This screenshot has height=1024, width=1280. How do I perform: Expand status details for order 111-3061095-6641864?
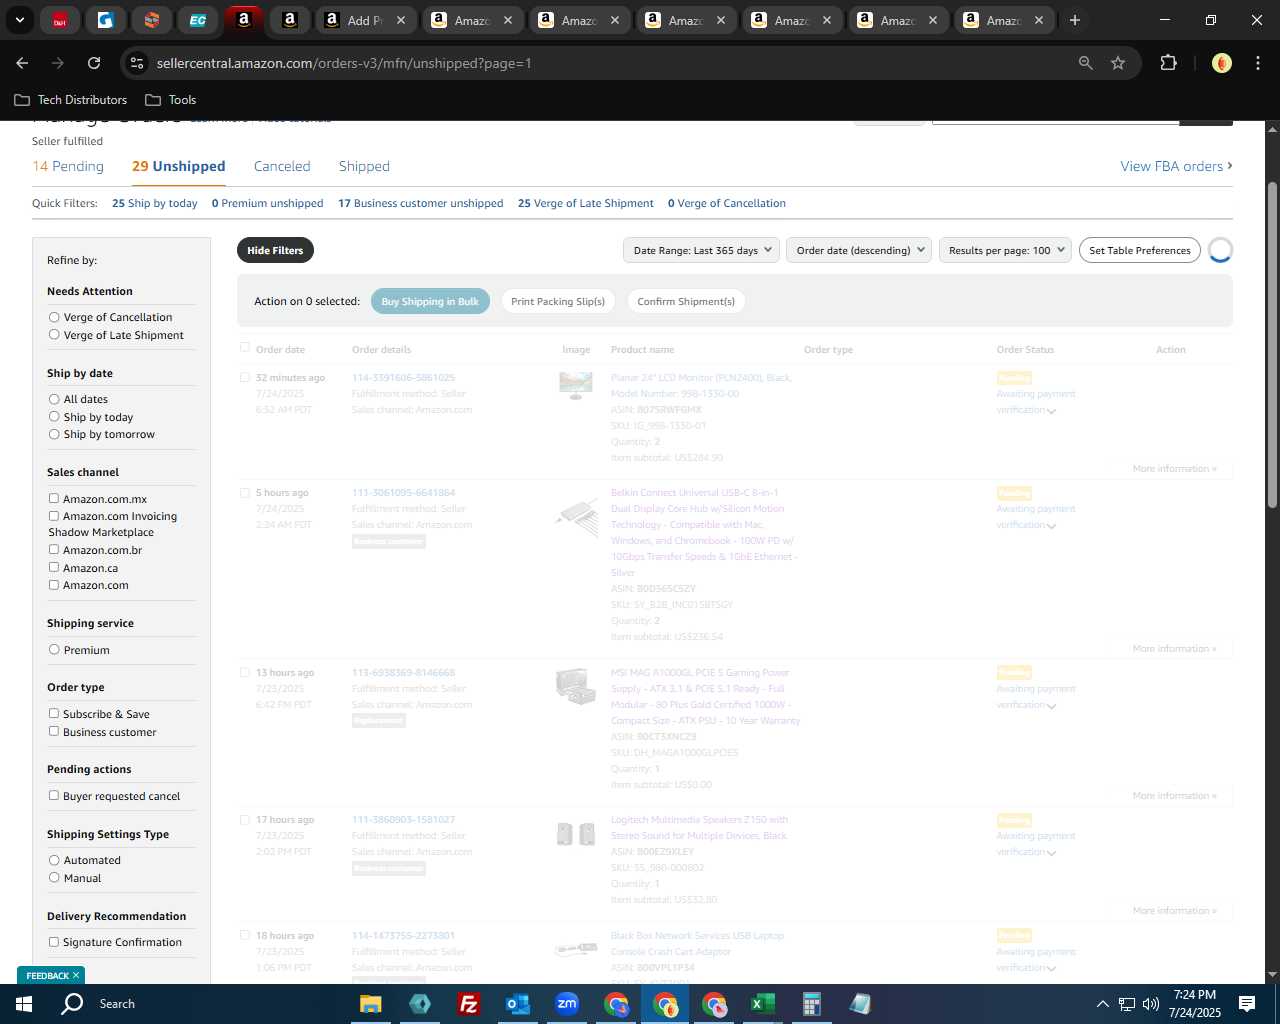(x=1051, y=526)
